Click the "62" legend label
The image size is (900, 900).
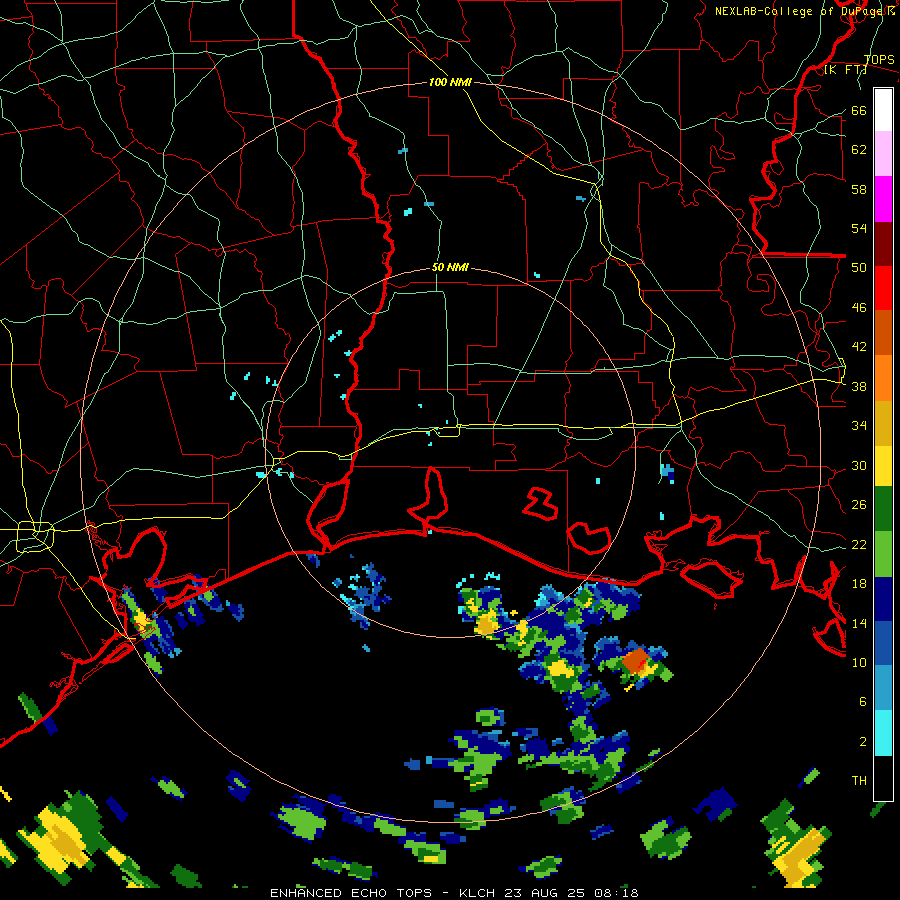coord(859,149)
